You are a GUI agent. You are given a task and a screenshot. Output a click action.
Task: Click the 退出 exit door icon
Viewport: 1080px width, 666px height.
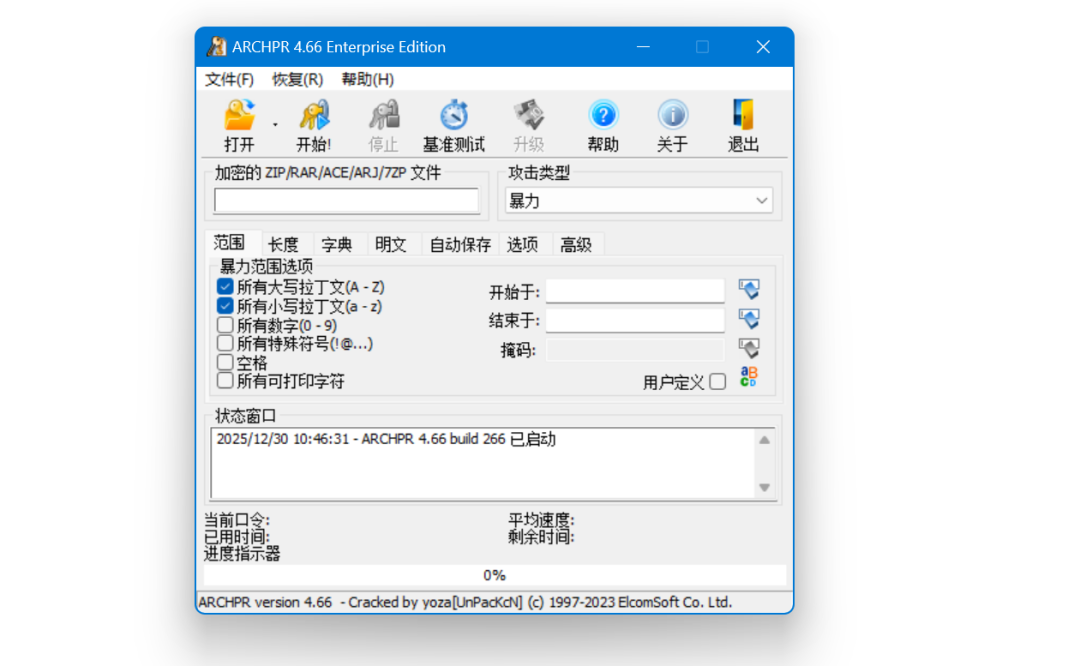[x=743, y=116]
